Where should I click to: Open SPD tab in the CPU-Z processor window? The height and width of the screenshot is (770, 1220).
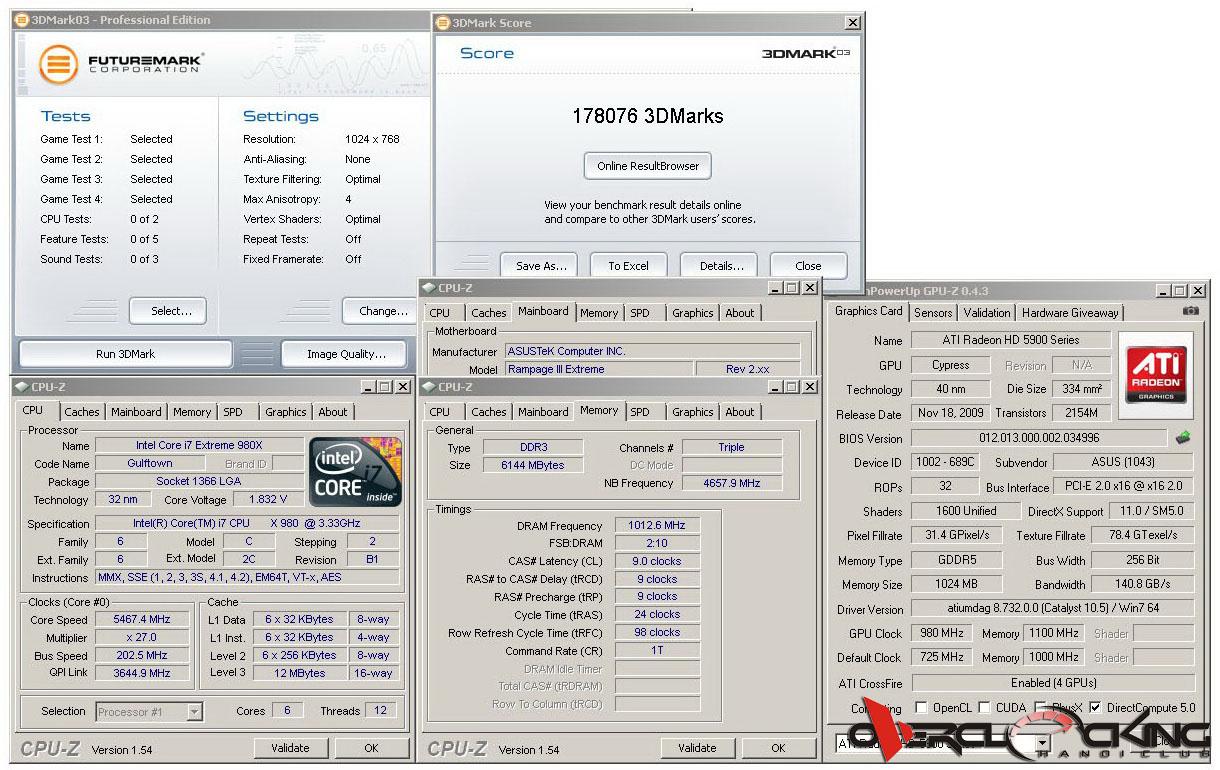(x=233, y=412)
